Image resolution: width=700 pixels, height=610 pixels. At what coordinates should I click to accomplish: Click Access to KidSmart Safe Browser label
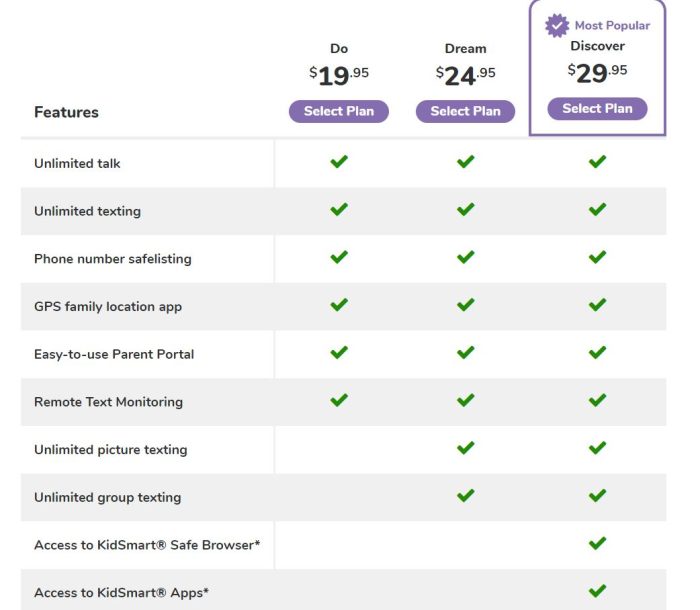(147, 545)
